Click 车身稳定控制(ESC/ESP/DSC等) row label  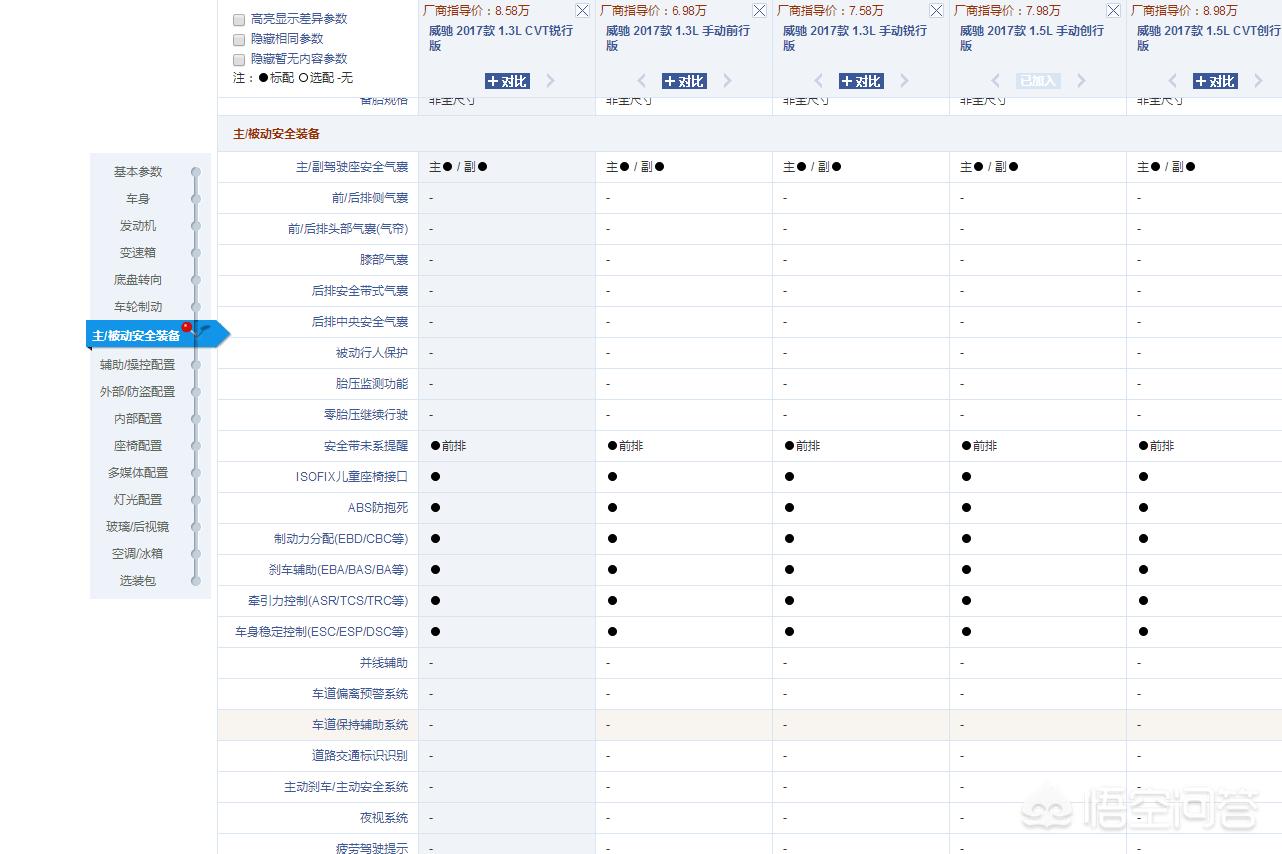point(322,632)
